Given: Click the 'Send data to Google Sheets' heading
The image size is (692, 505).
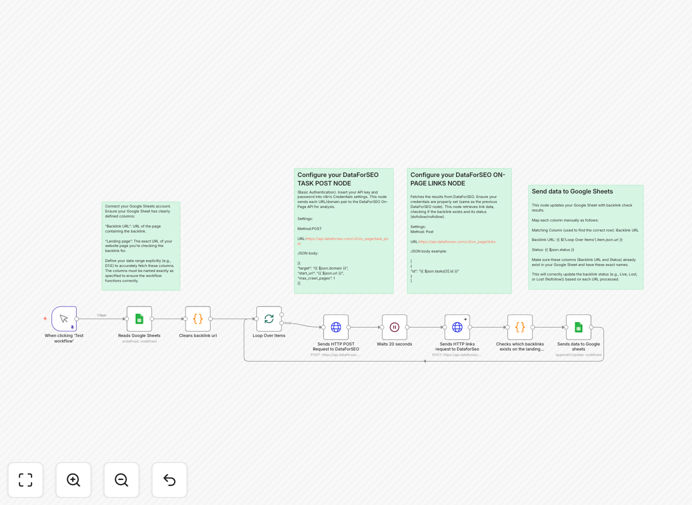Looking at the screenshot, I should pos(572,192).
